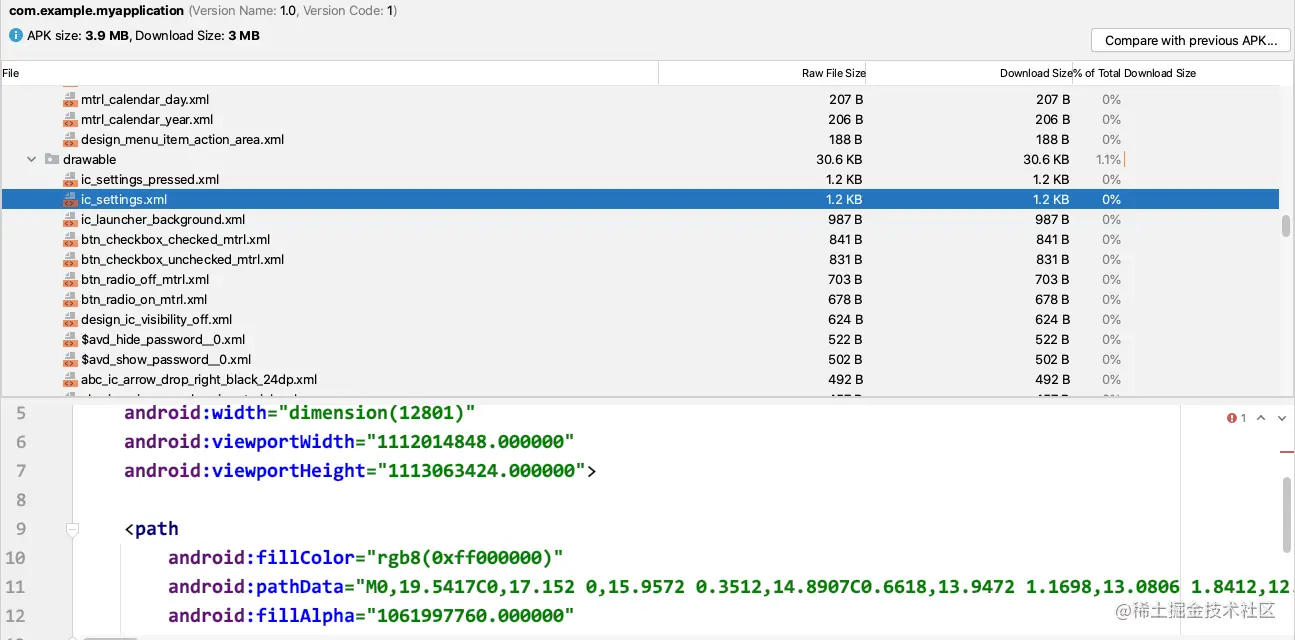Go to previous highlighted error arrow

[1261, 418]
